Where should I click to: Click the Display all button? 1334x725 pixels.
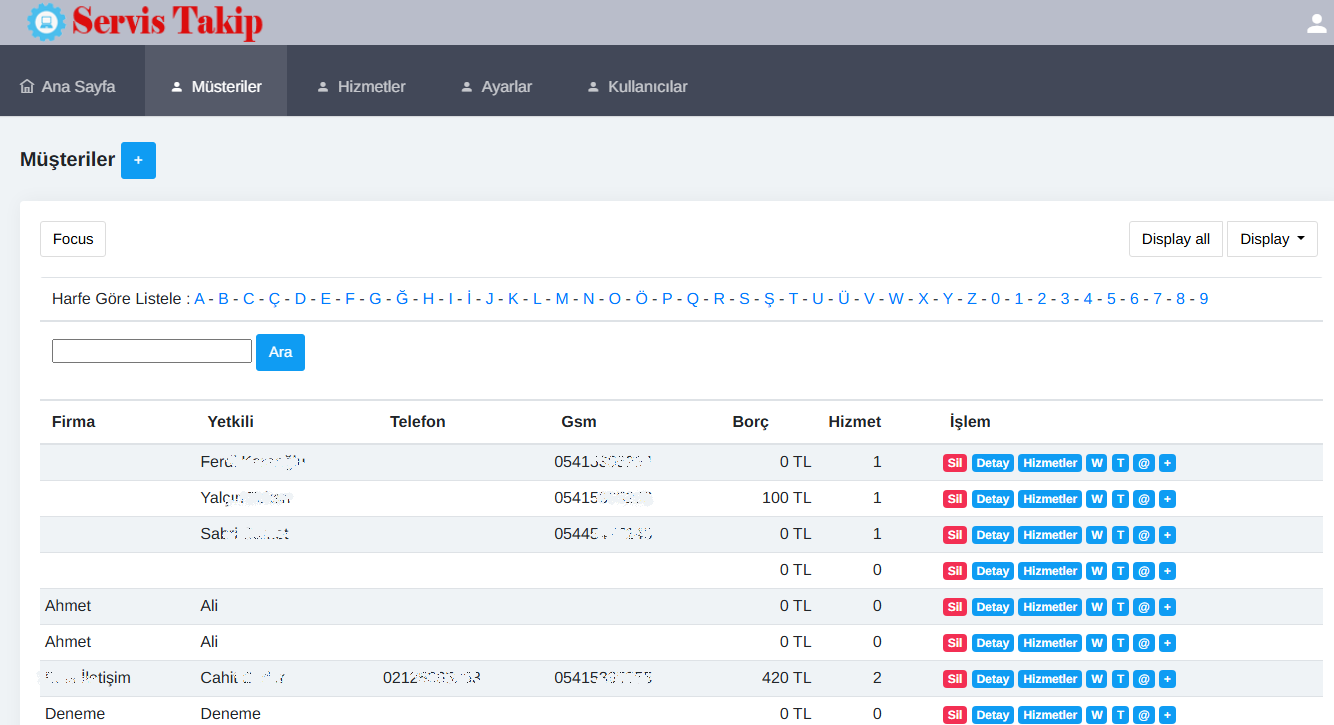(1175, 239)
